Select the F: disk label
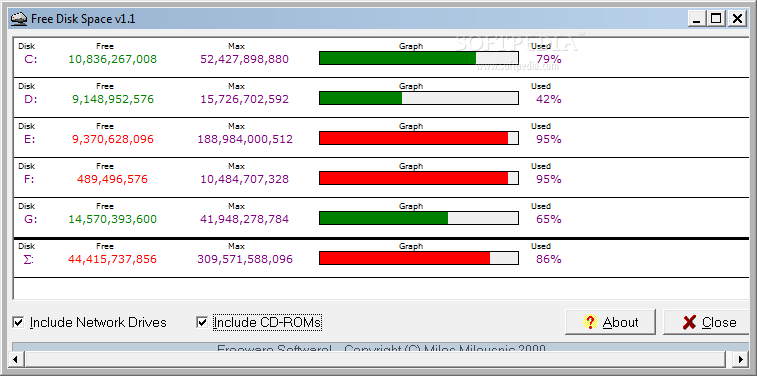This screenshot has width=757, height=376. click(x=30, y=180)
